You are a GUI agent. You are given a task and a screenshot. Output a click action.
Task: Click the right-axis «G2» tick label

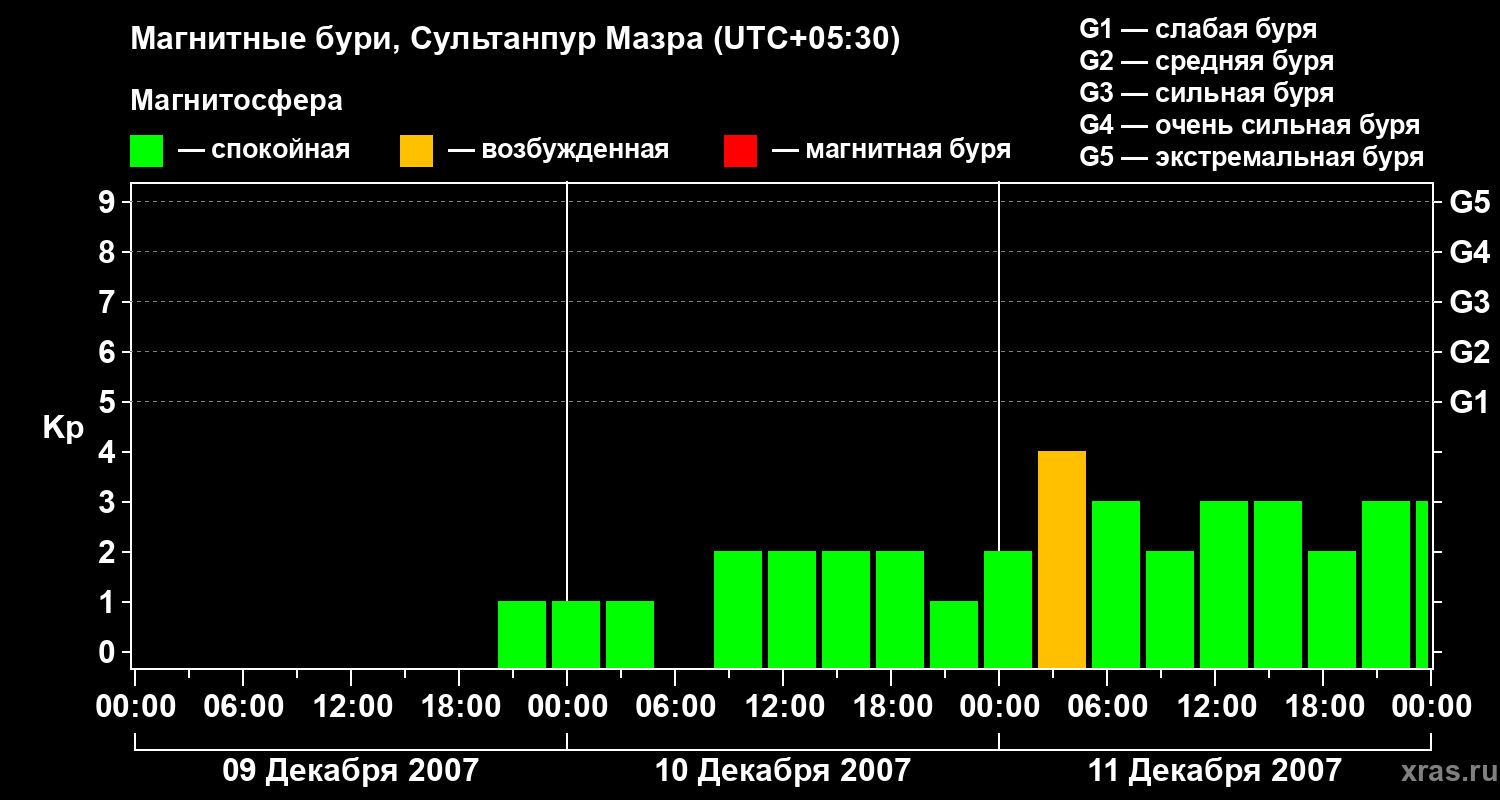[x=1470, y=352]
